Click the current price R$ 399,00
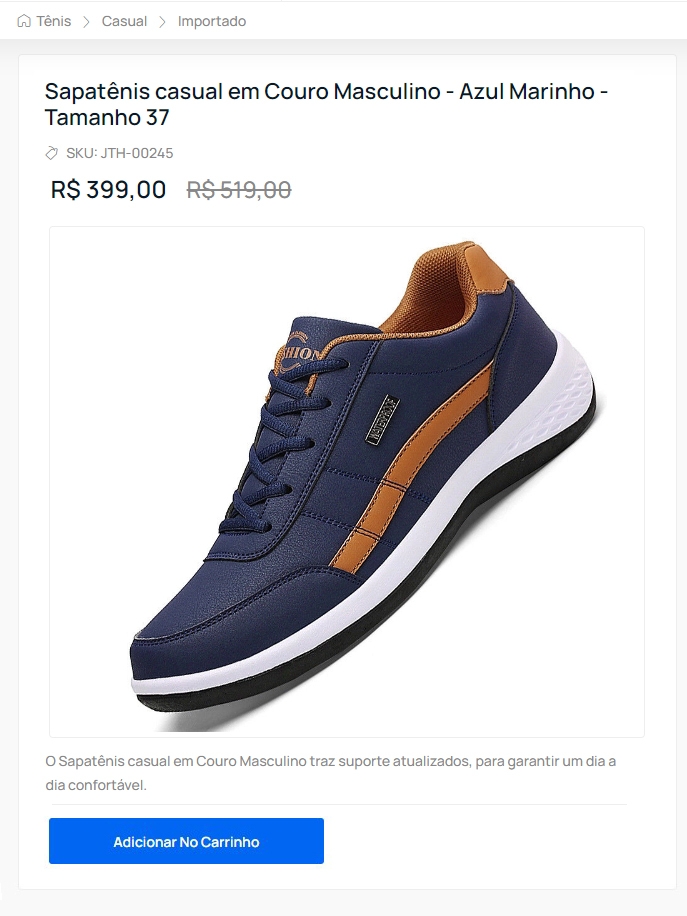The image size is (687, 916). point(109,189)
